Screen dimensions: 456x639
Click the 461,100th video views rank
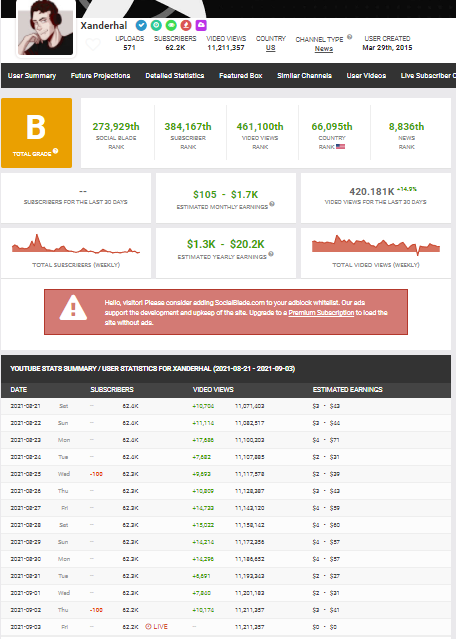[x=260, y=127]
